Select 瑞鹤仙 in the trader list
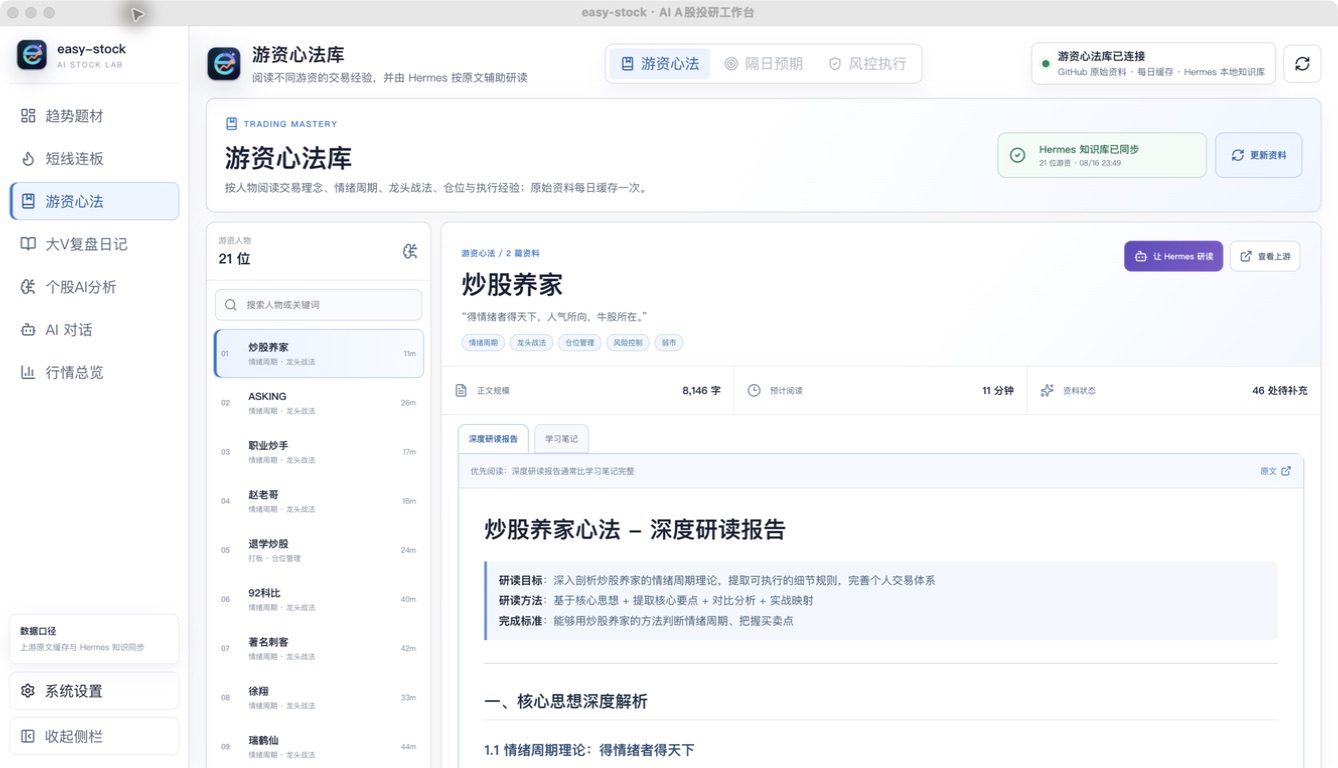Screen dimensions: 1338x768 click(x=318, y=746)
